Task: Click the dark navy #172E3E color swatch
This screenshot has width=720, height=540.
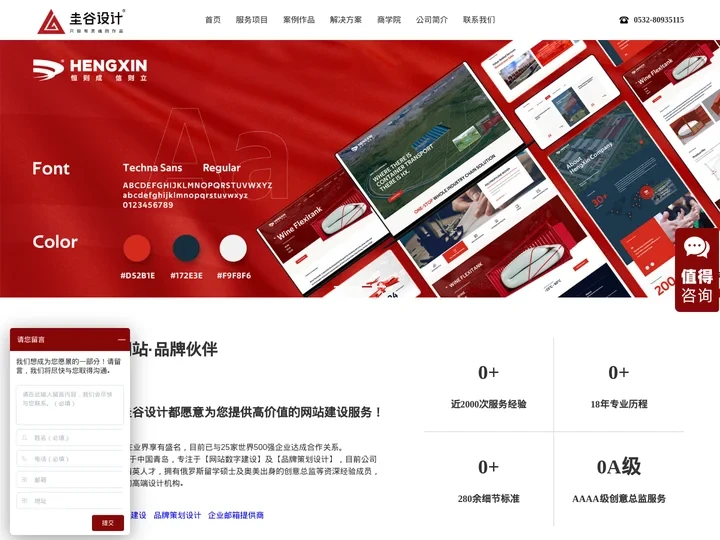Action: 186,248
